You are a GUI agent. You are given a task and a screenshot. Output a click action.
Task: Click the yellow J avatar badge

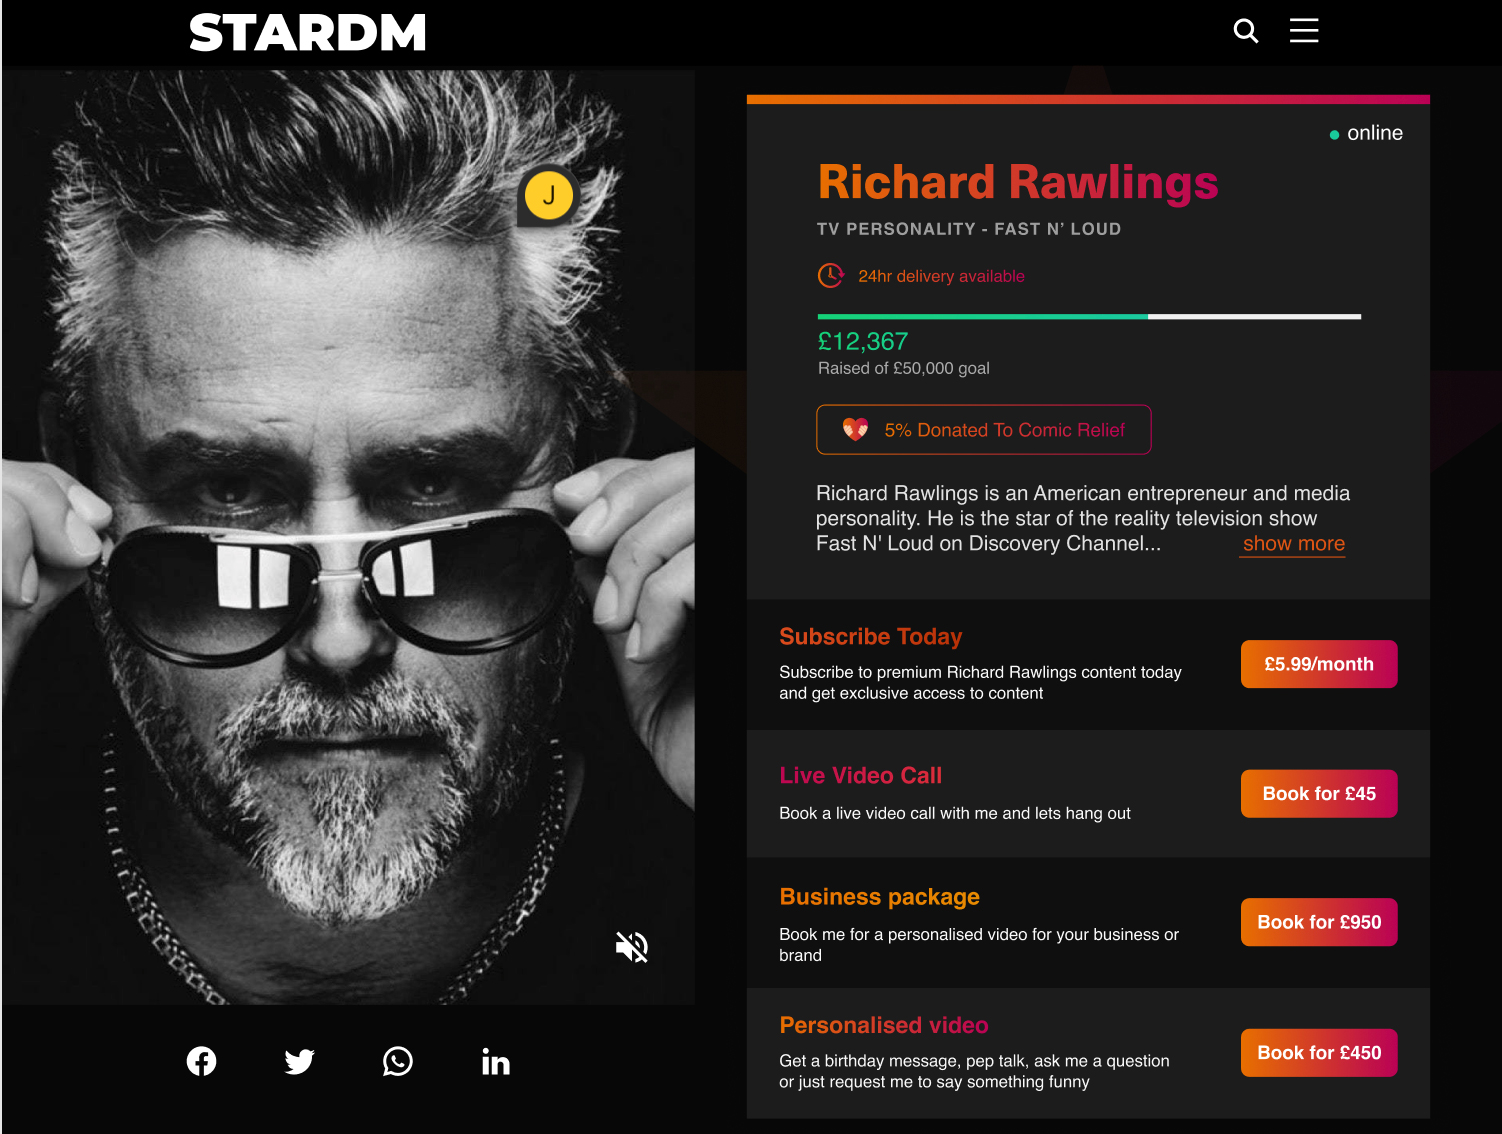(x=548, y=196)
